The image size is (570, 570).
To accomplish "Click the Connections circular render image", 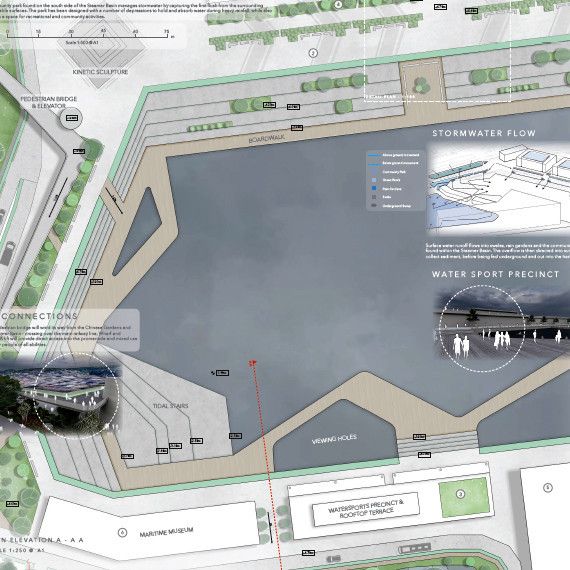I will click(x=77, y=396).
